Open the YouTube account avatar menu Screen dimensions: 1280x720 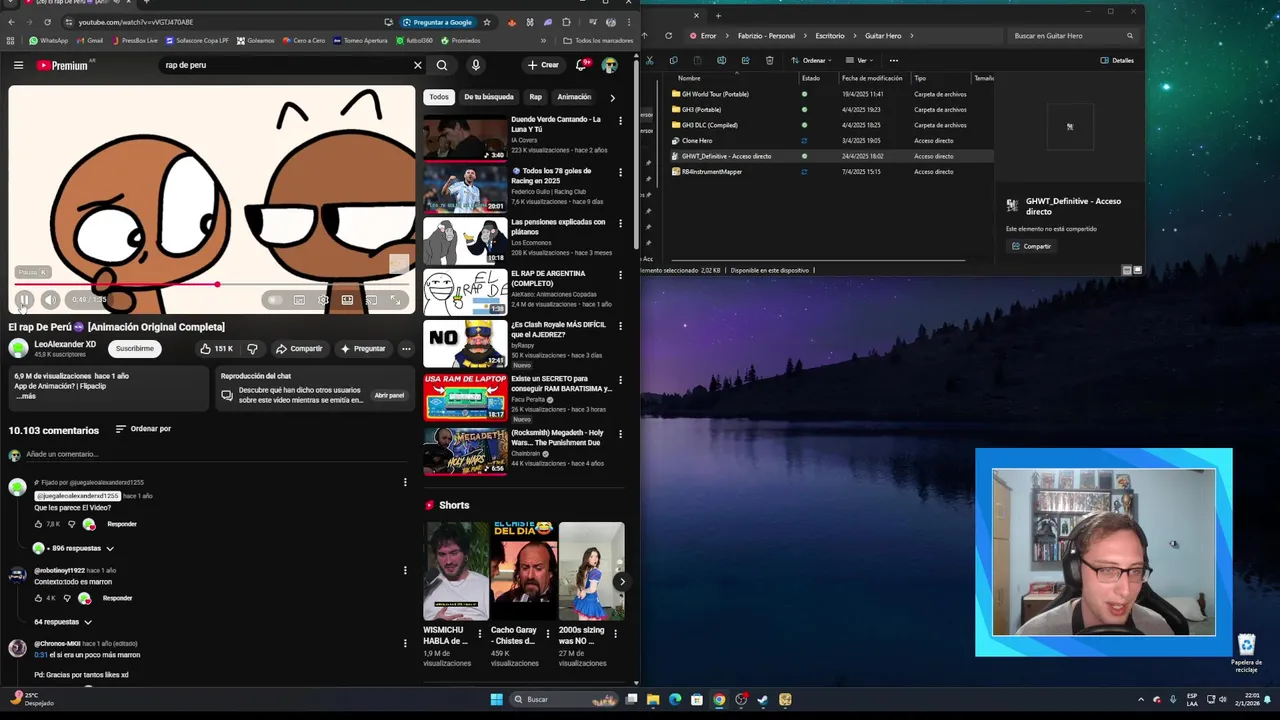tap(610, 65)
